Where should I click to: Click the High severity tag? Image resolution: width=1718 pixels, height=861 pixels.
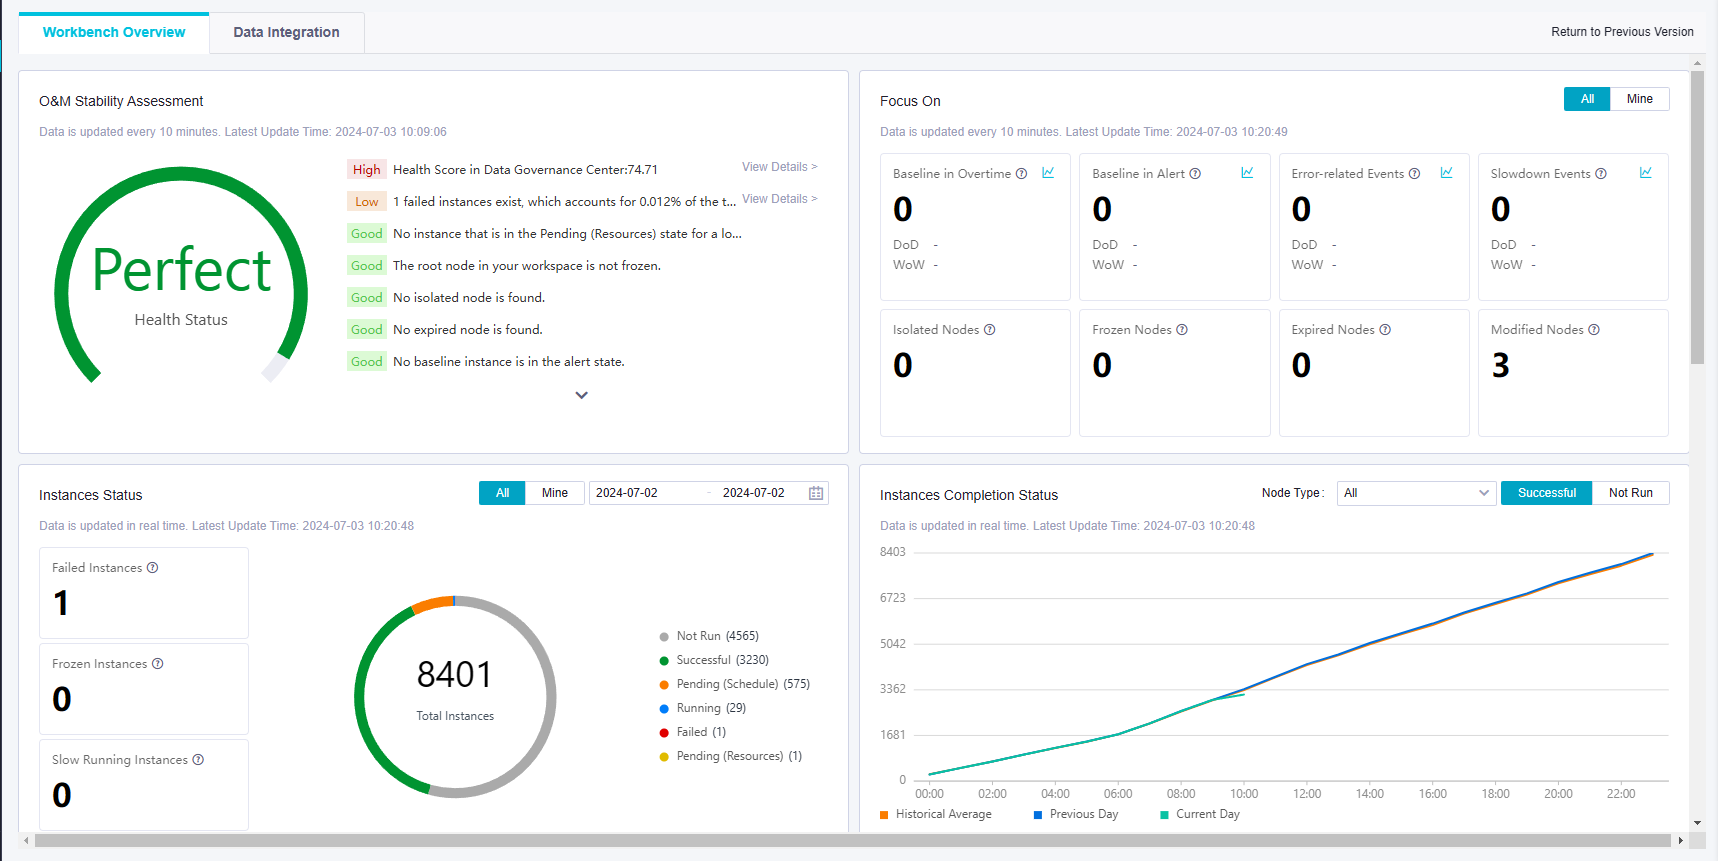tap(367, 170)
